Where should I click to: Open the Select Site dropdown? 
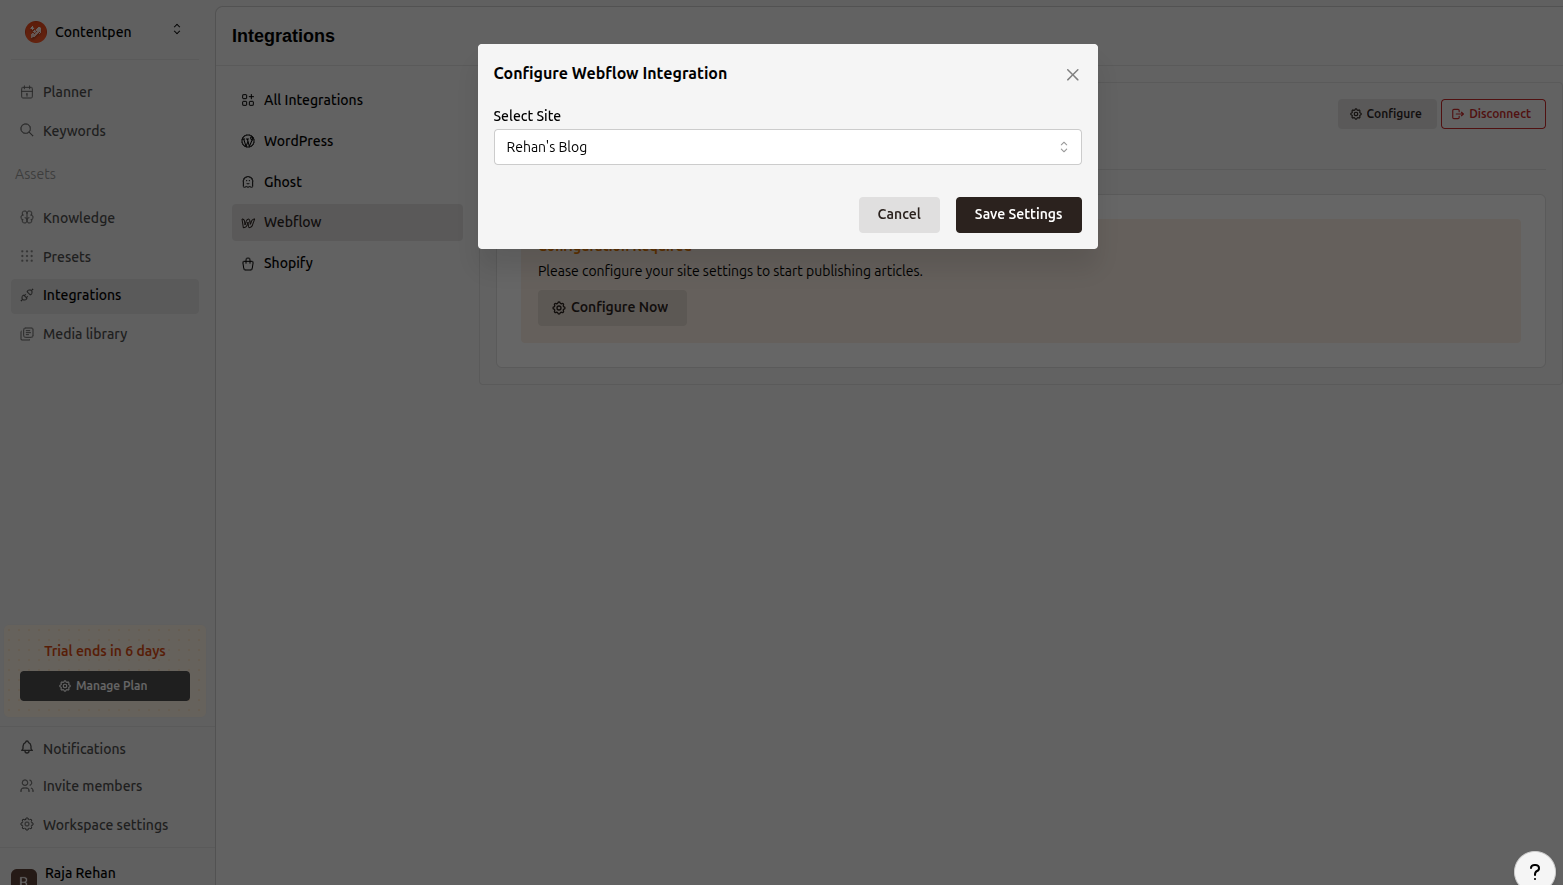[787, 147]
